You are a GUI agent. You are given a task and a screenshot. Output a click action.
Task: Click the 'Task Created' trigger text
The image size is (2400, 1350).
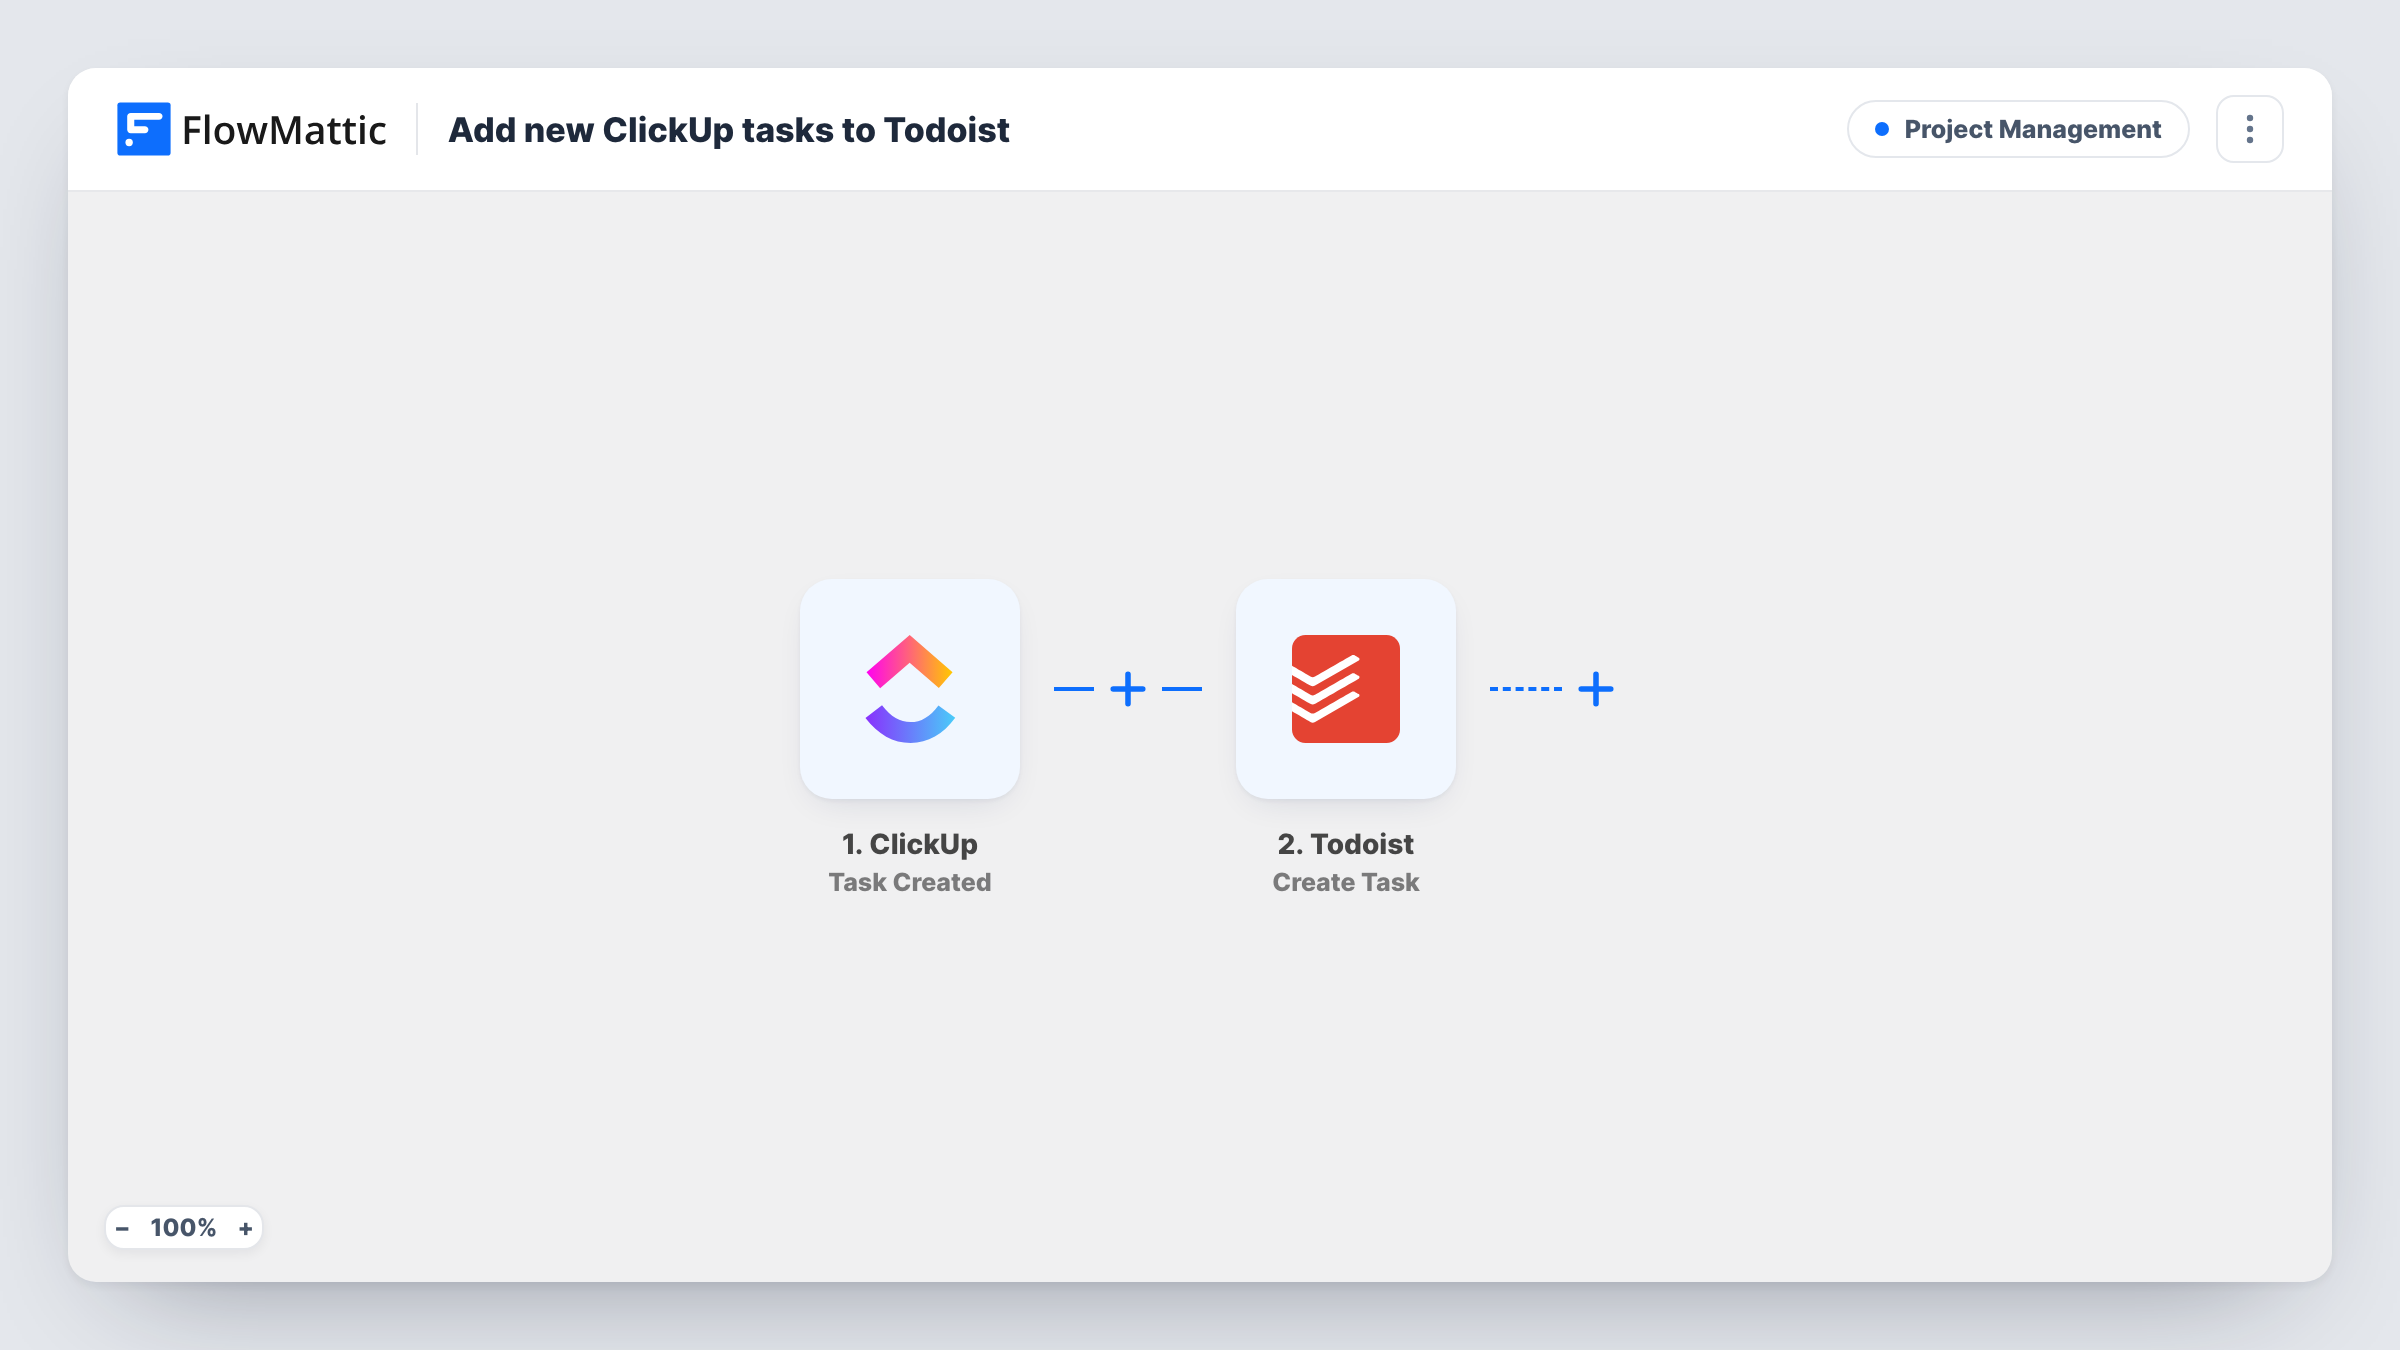[910, 882]
